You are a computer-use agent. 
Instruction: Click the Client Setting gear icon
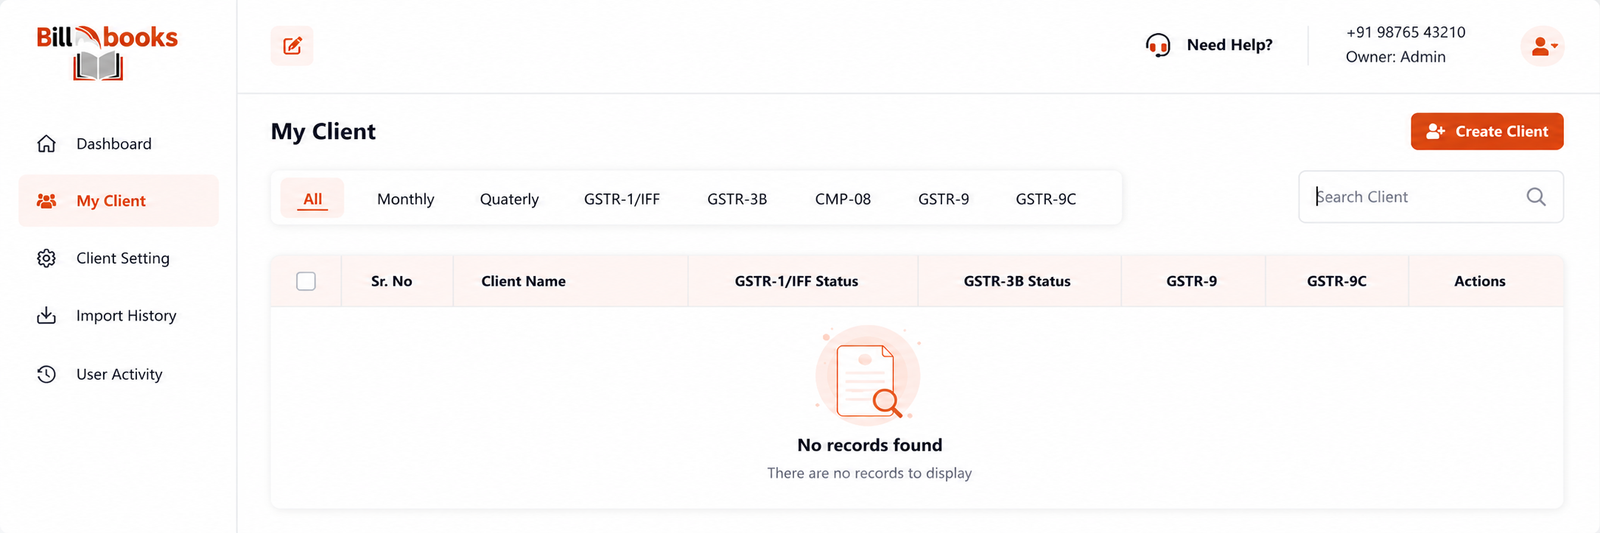[x=46, y=258]
